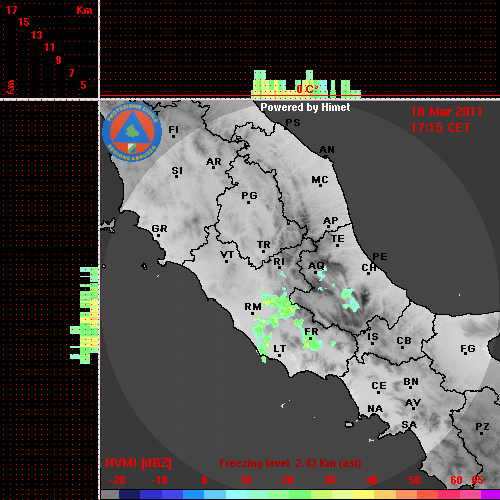This screenshot has height=500, width=500.
Task: Click the AR city label
Action: pos(214,162)
